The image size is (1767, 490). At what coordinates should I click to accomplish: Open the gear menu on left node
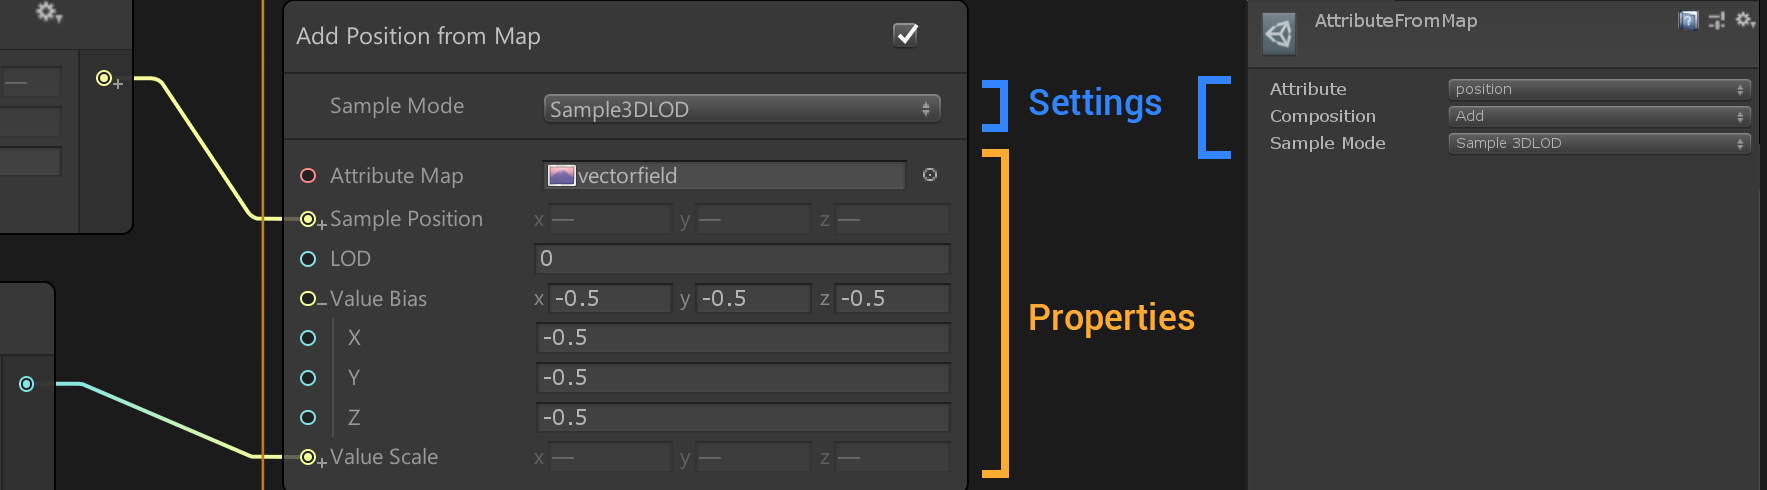(x=48, y=12)
